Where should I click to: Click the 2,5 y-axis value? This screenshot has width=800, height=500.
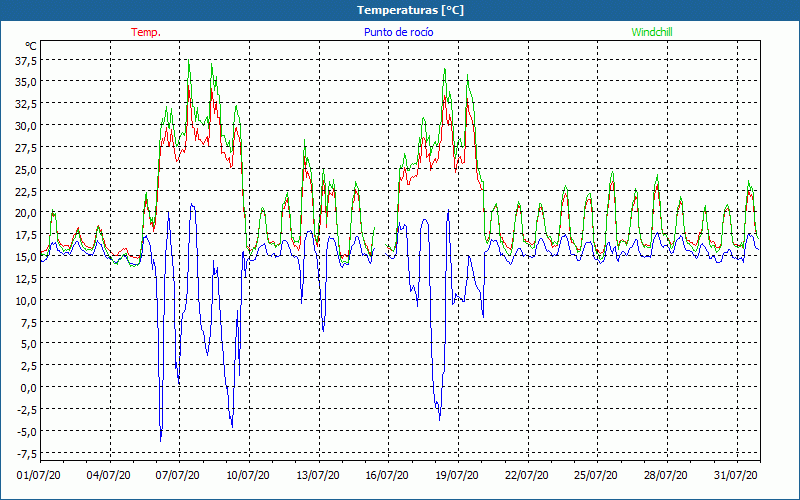pos(28,366)
